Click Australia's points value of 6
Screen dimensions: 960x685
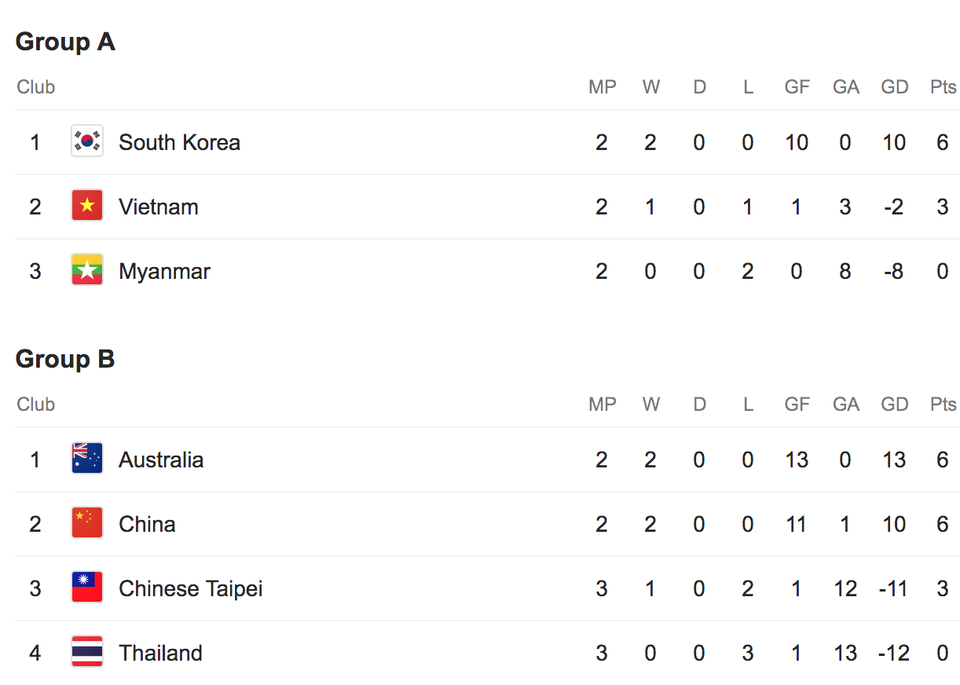click(x=943, y=460)
